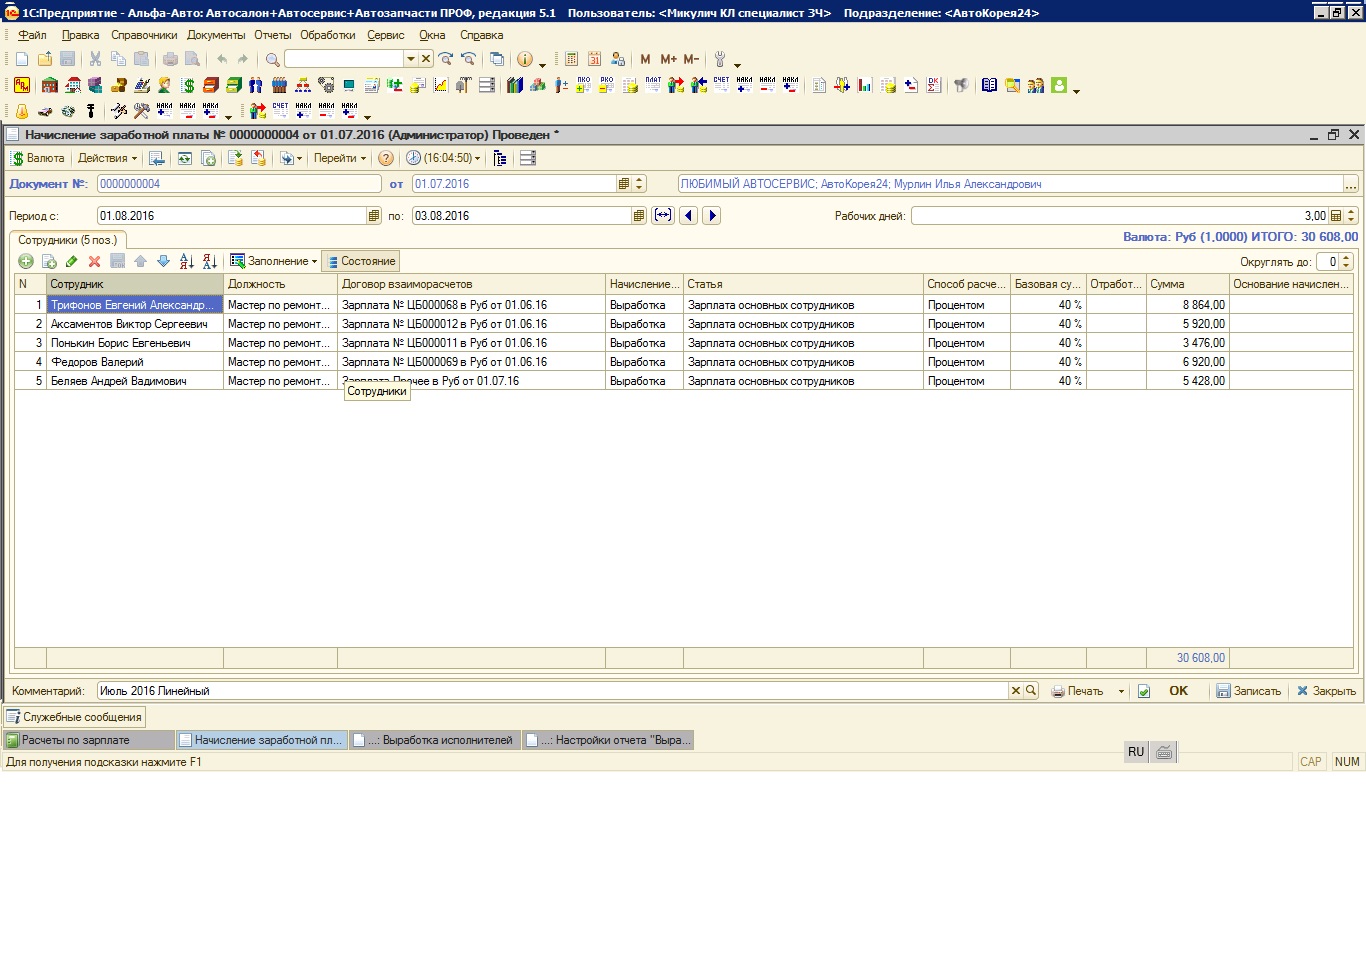This screenshot has height=966, width=1366.
Task: Click the Закрыть button
Action: coord(1326,691)
